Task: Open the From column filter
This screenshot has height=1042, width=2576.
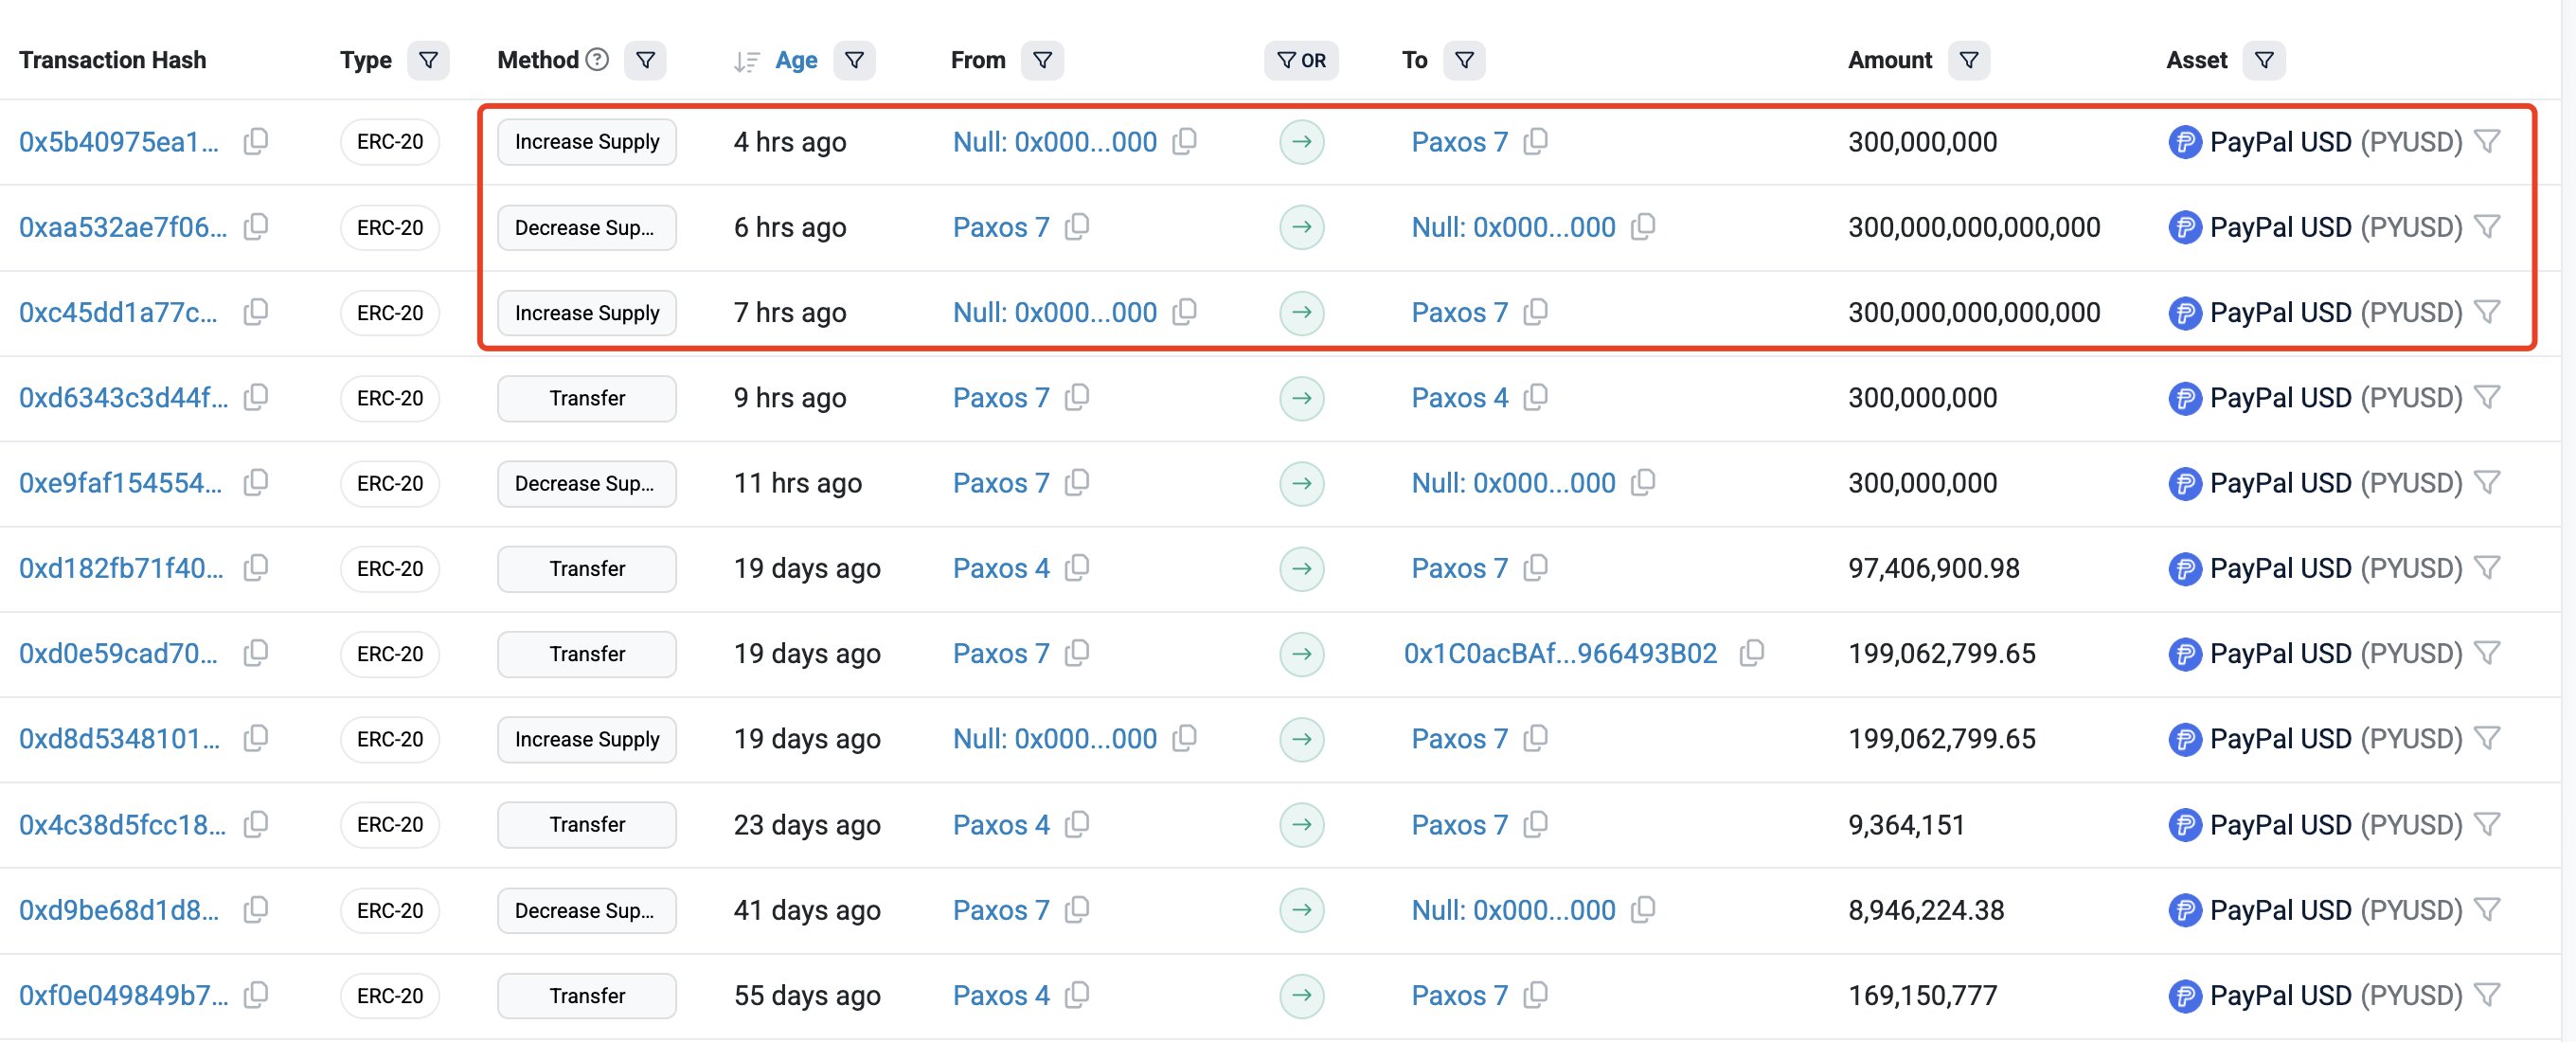Action: [1042, 61]
